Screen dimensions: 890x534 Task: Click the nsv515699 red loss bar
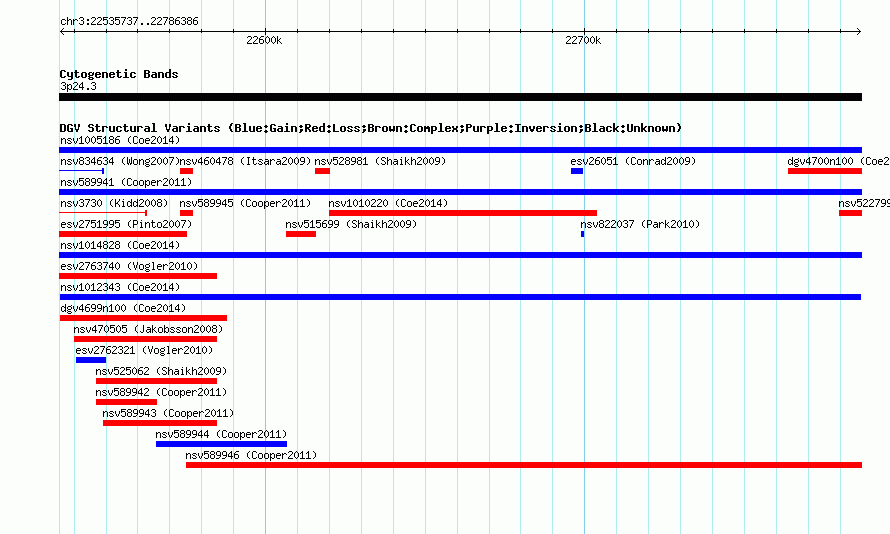(x=301, y=234)
